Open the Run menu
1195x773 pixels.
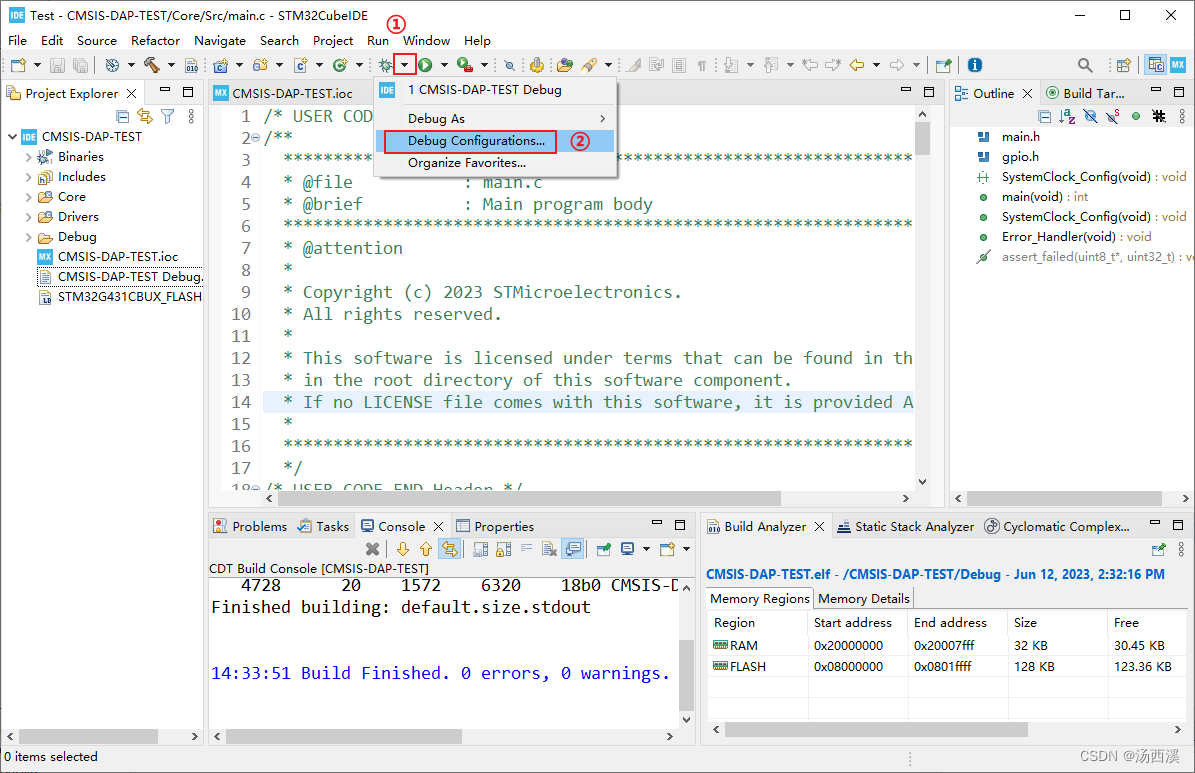[x=378, y=40]
